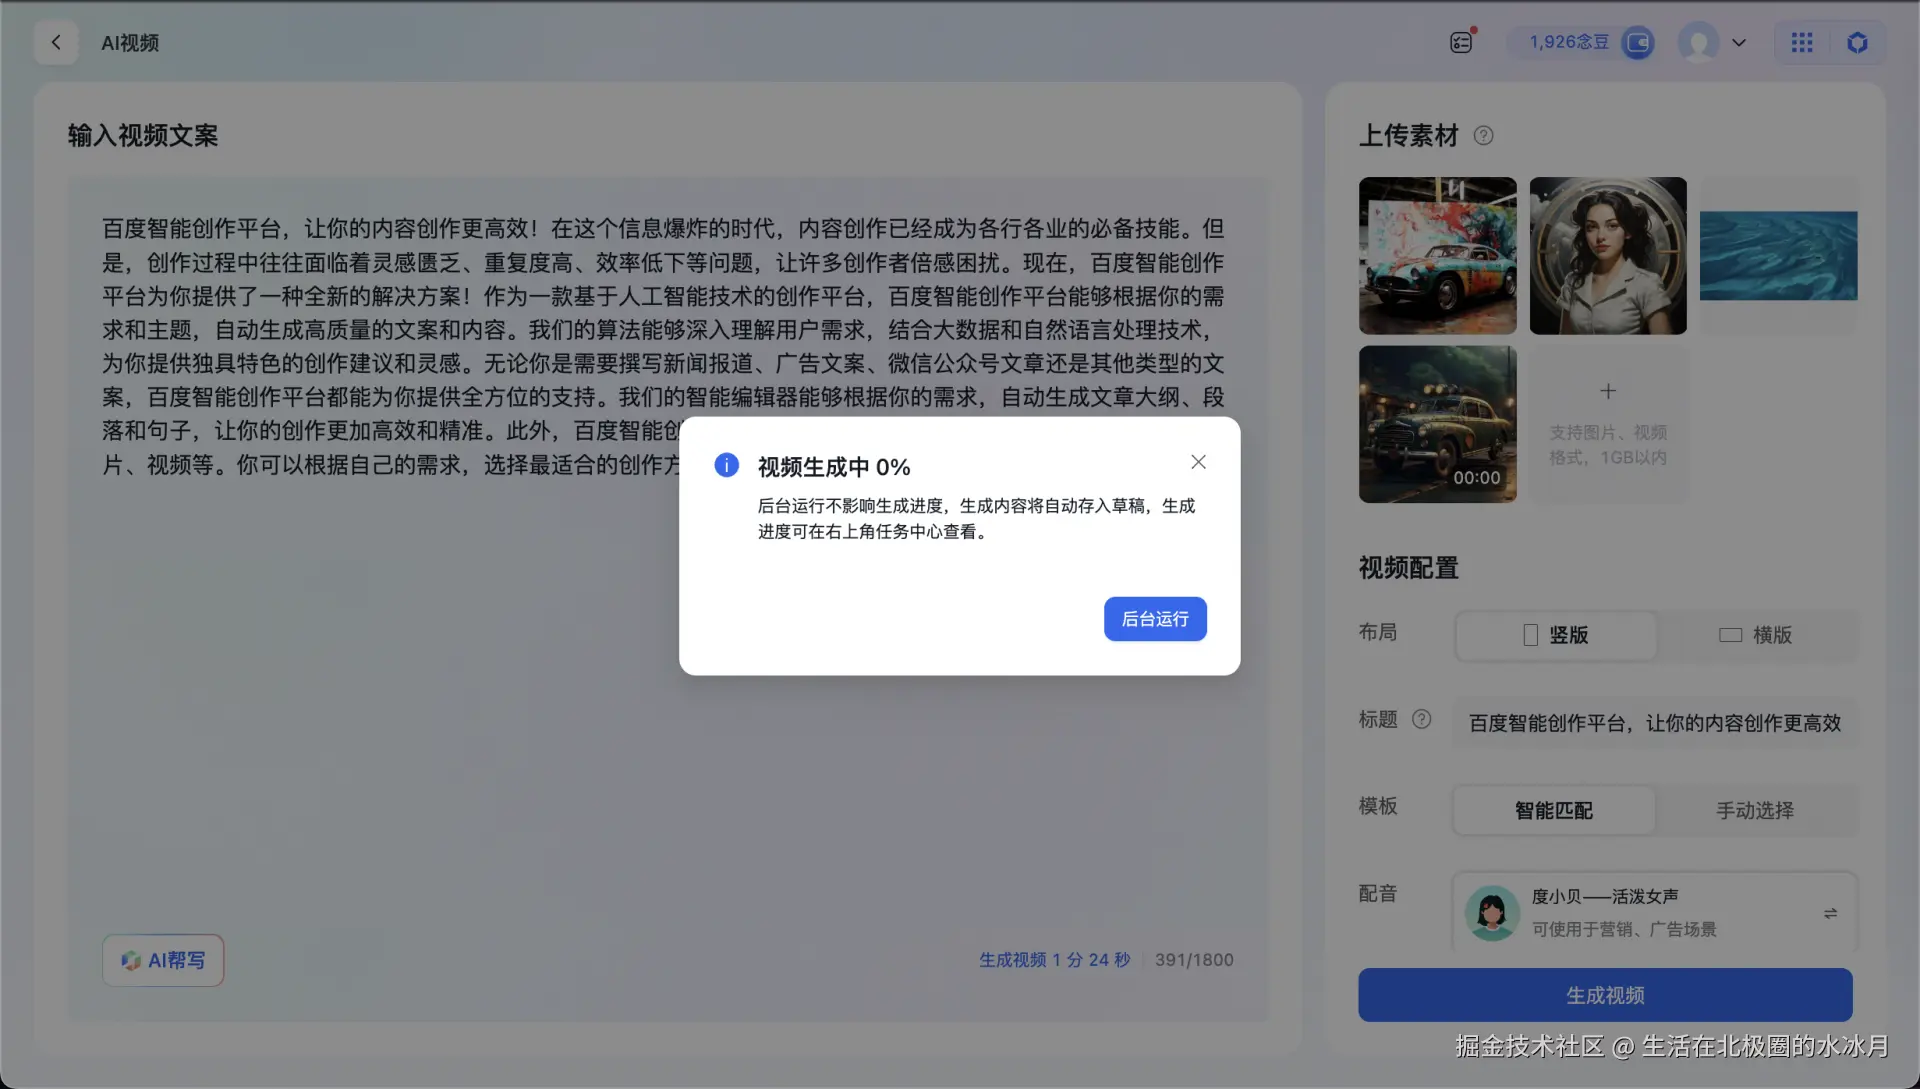The width and height of the screenshot is (1920, 1089).
Task: Click the help icon next to 上传素材
Action: pos(1483,136)
